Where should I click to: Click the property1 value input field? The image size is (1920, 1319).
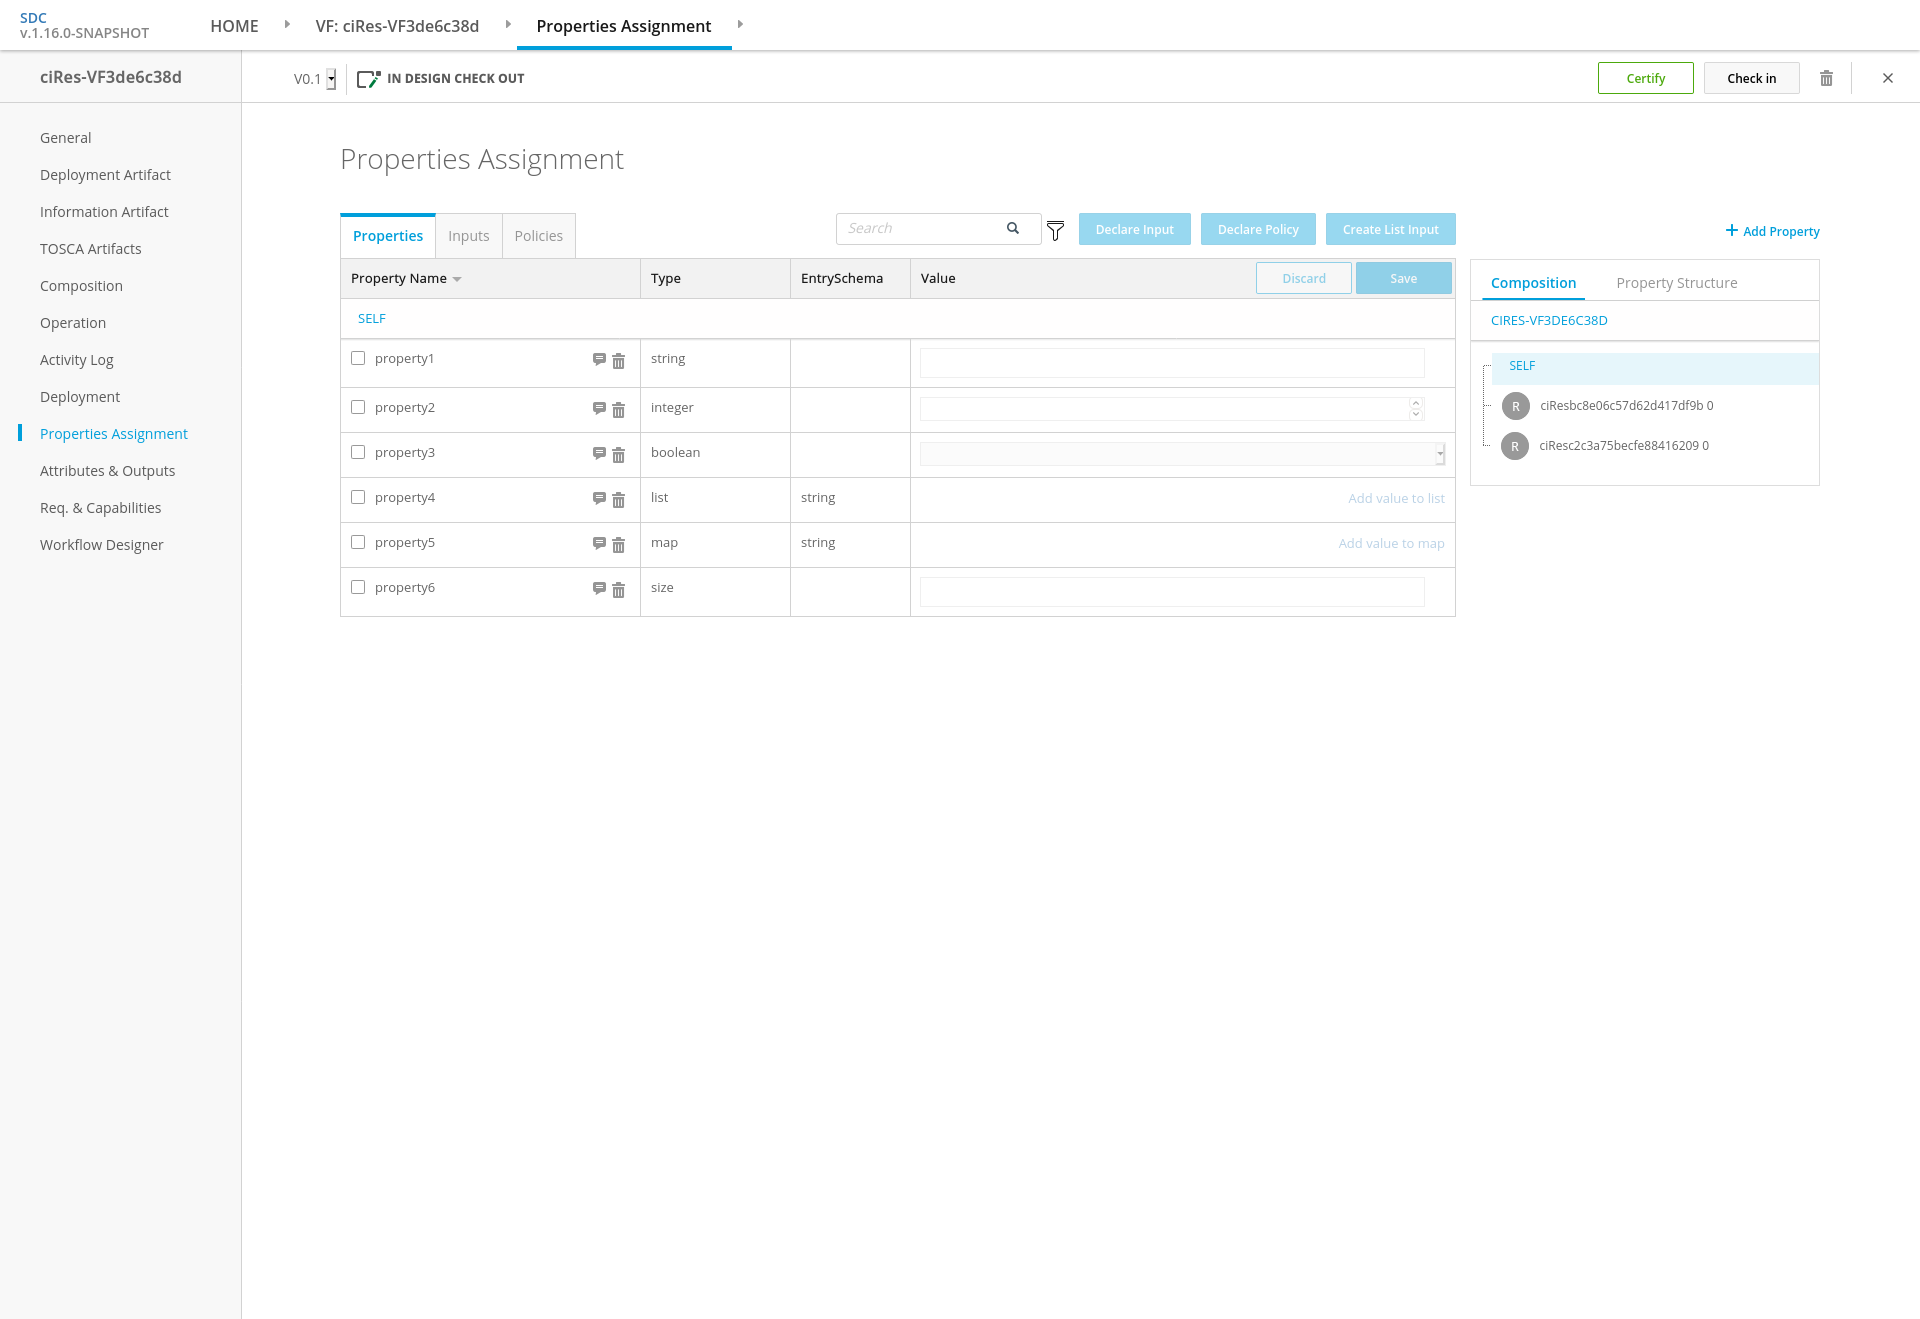(1171, 363)
